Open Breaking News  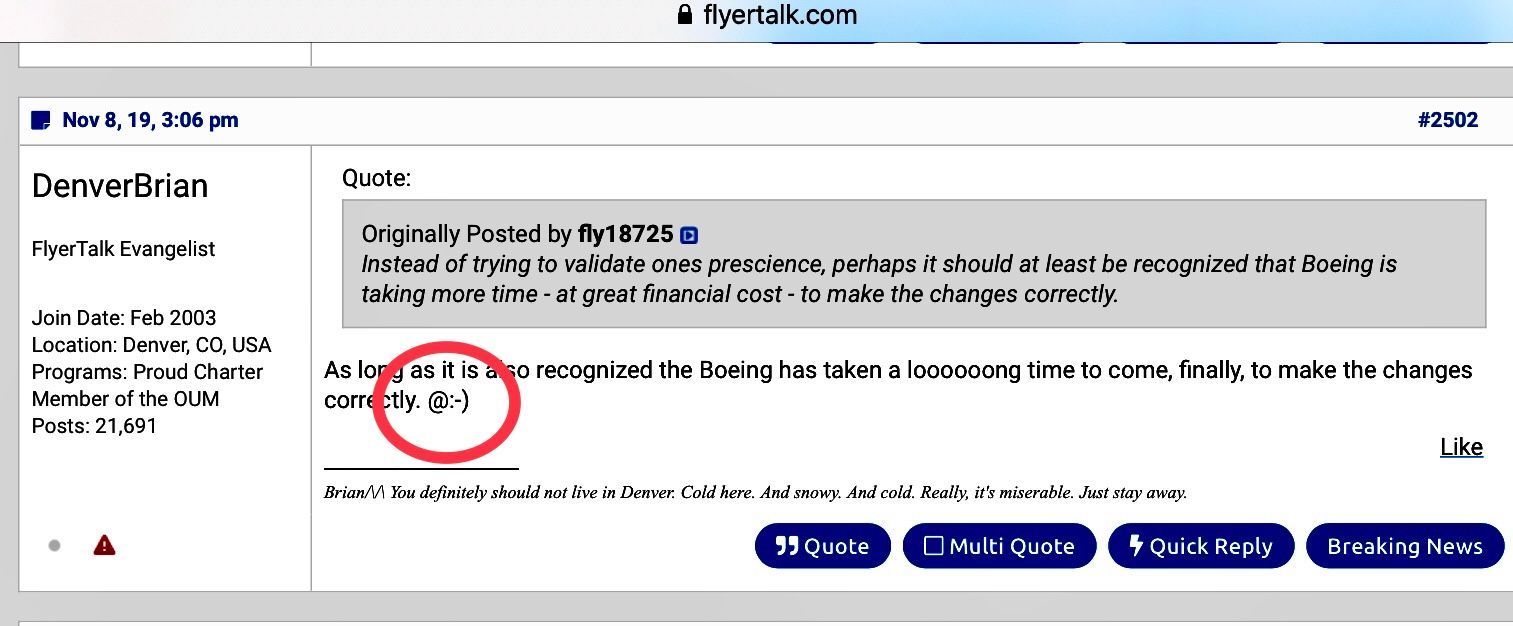coord(1404,546)
